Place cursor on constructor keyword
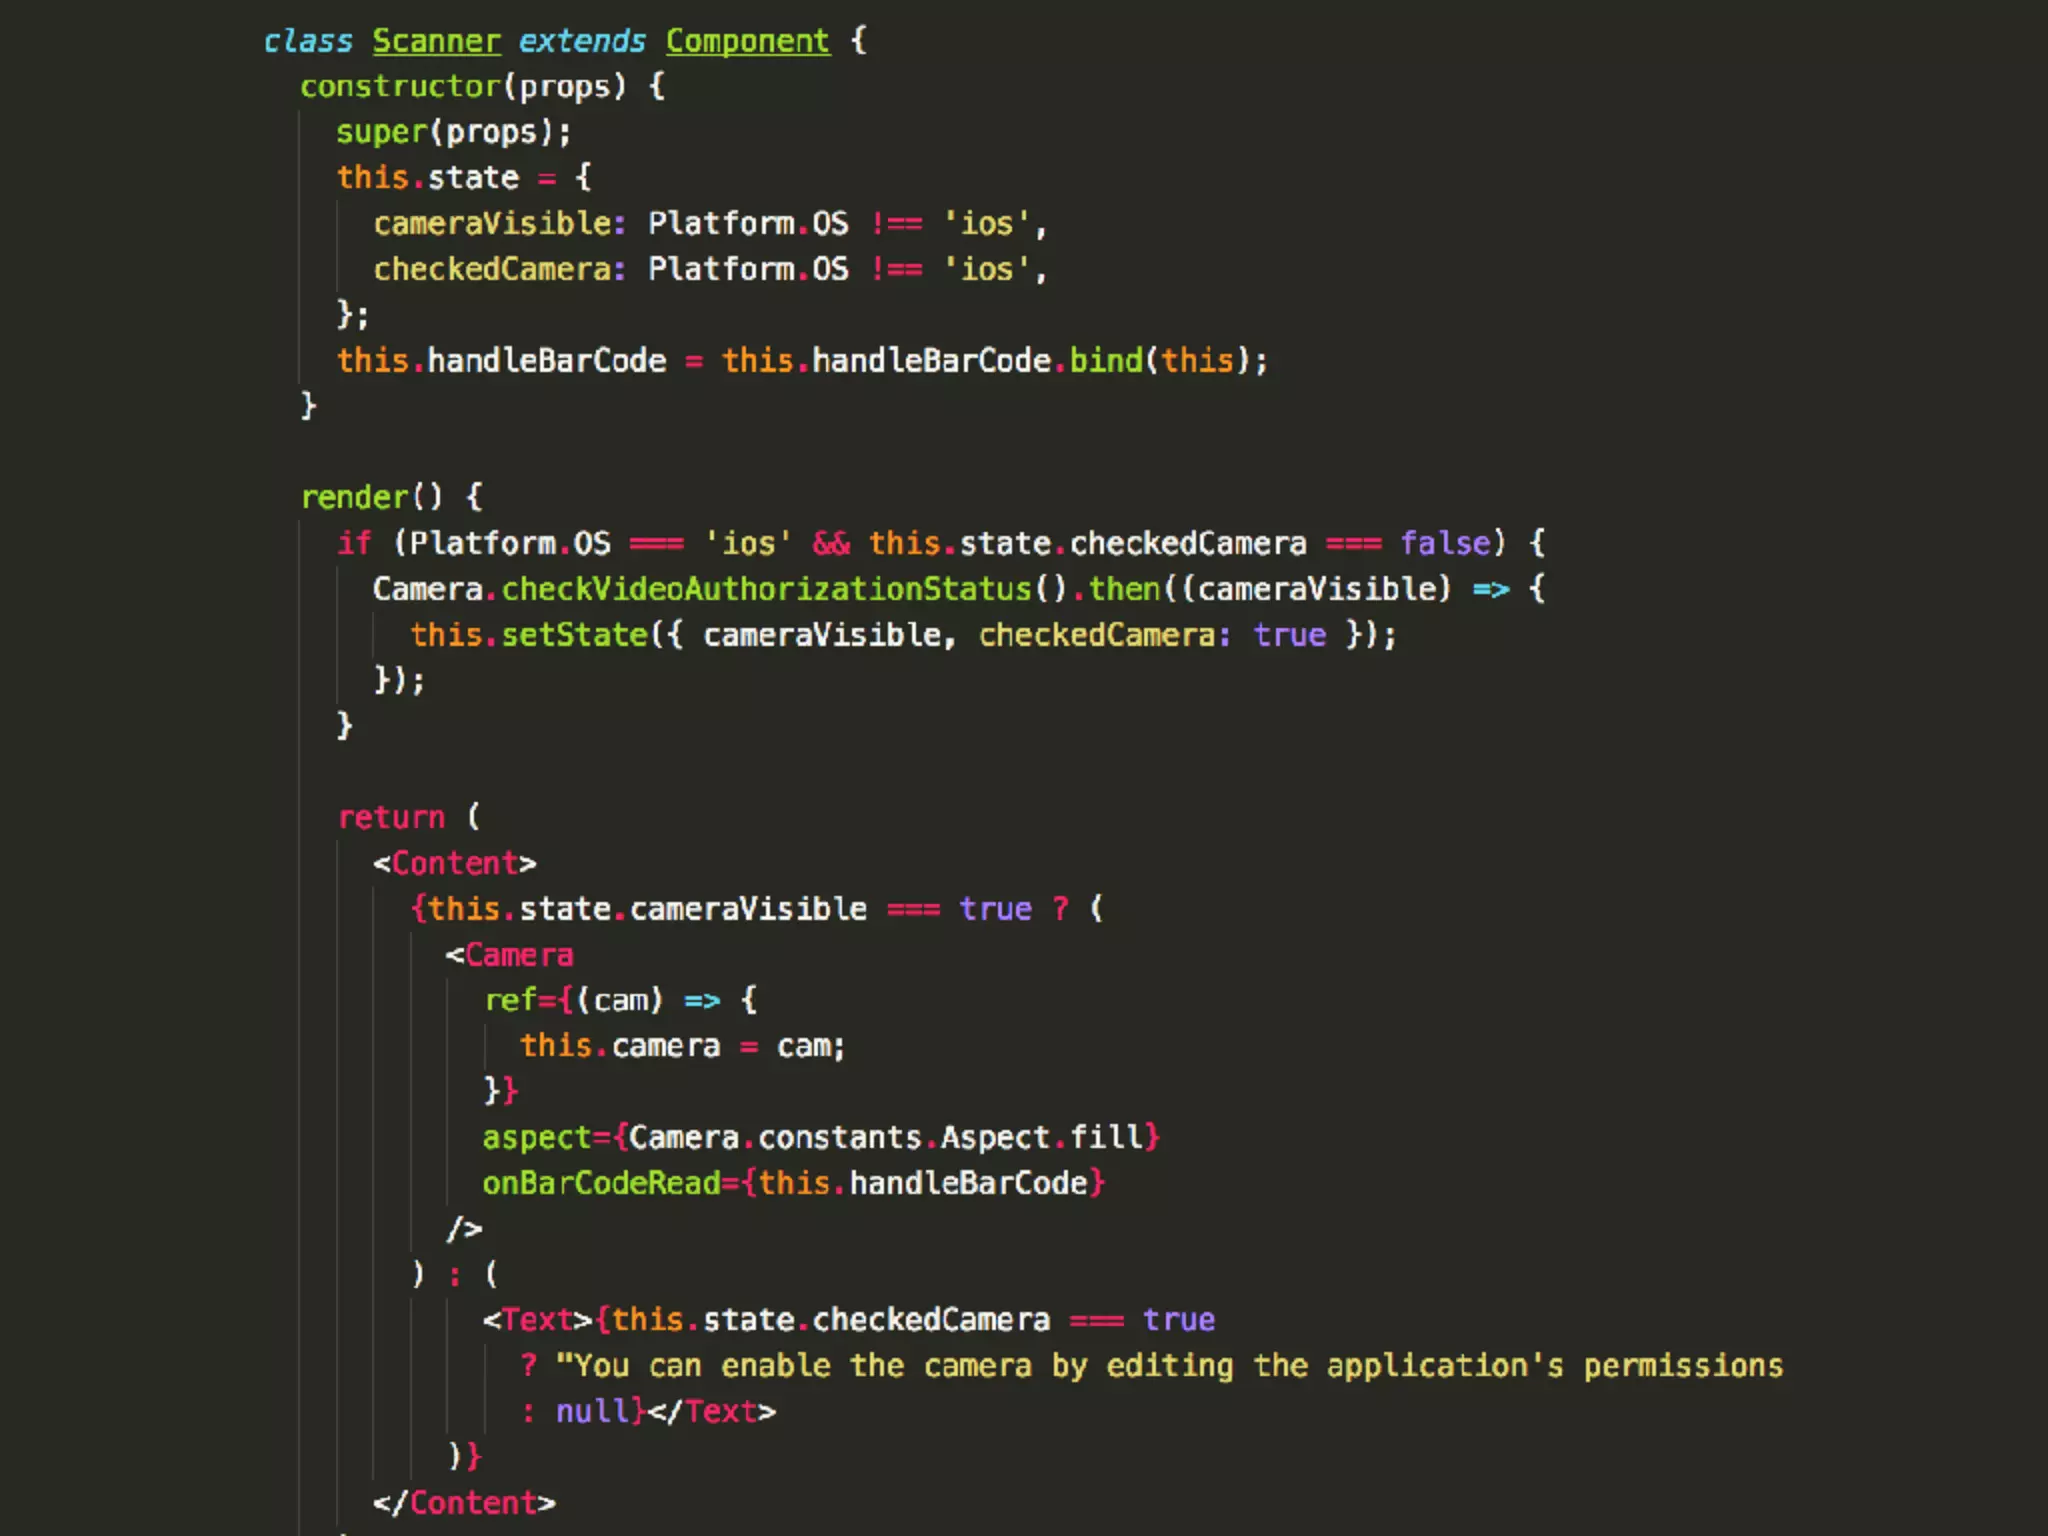Viewport: 2048px width, 1536px height. tap(399, 87)
